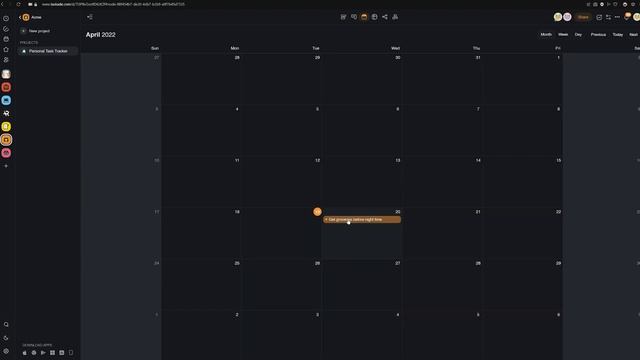640x360 pixels.
Task: Switch to Day view
Action: point(578,35)
